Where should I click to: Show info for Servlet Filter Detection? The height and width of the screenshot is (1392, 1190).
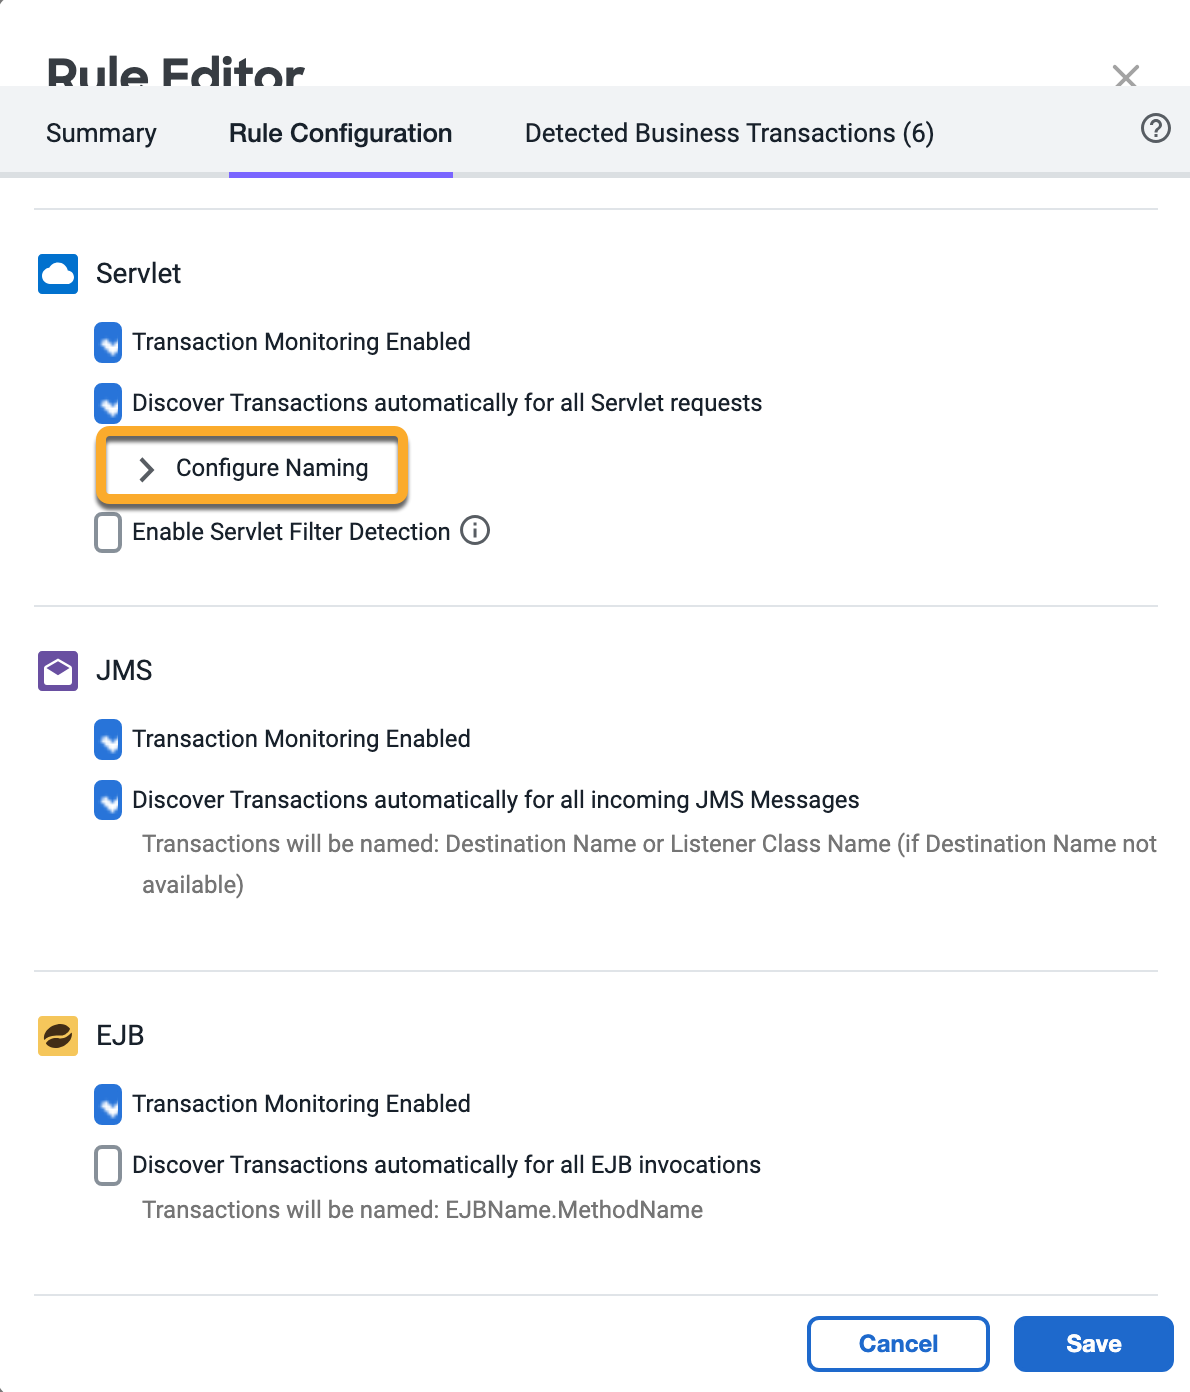475,530
